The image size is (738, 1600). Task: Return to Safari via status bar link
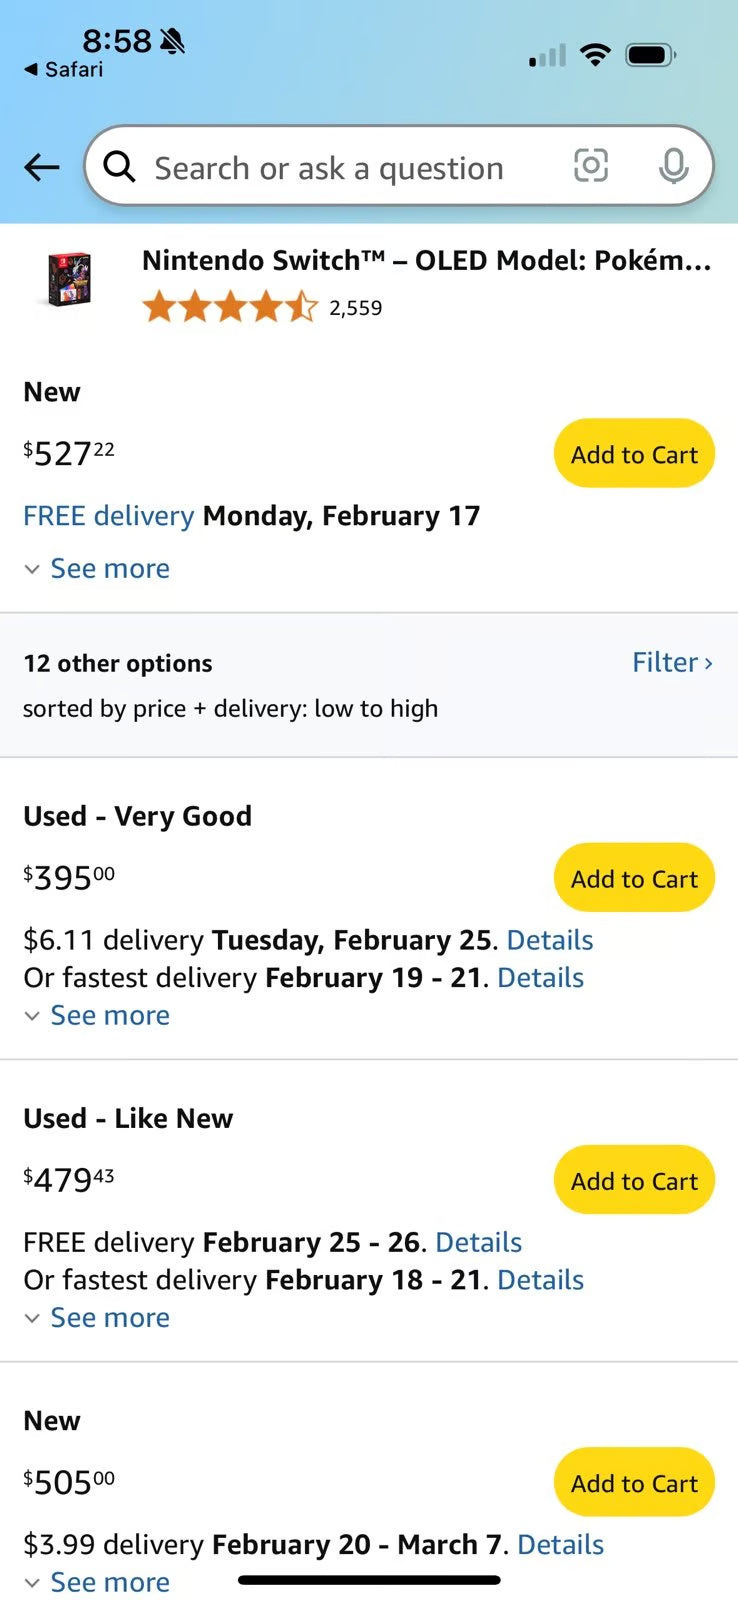click(64, 70)
